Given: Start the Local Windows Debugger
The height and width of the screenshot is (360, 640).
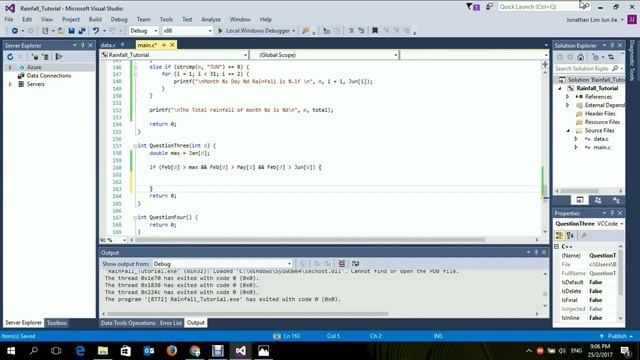Looking at the screenshot, I should (x=256, y=31).
